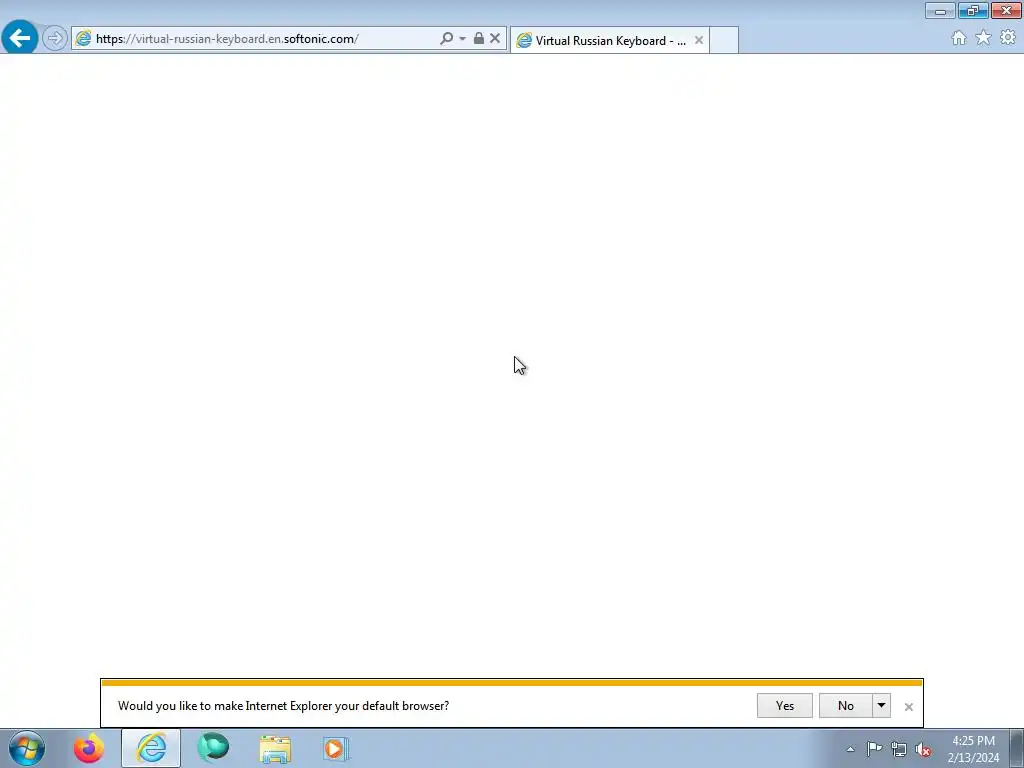View the security lock icon report
This screenshot has height=768, width=1024.
point(479,38)
